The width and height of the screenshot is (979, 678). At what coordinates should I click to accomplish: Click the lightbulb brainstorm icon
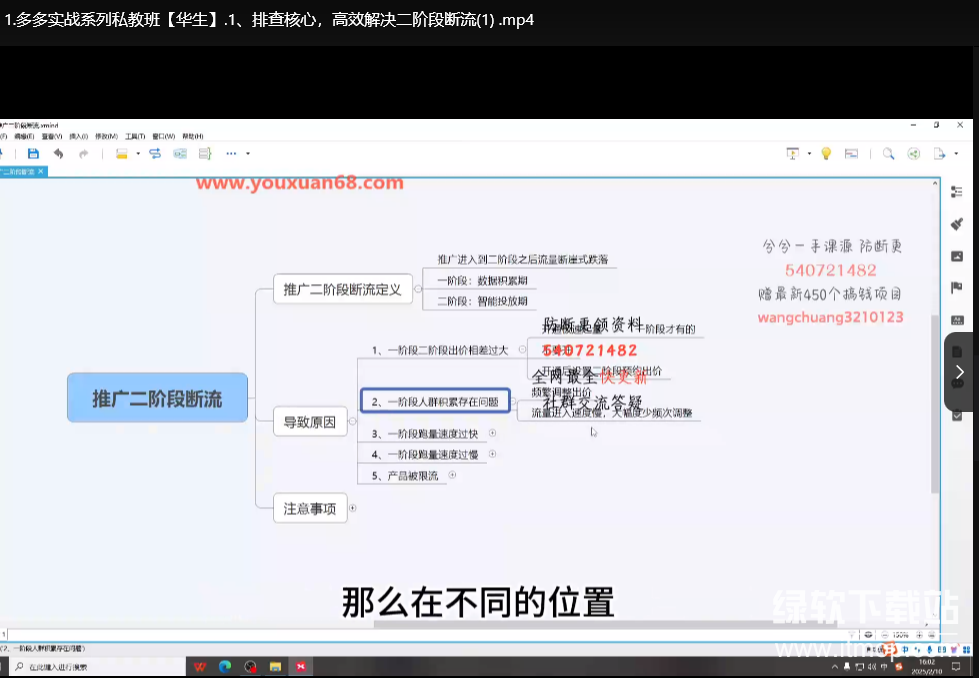tap(826, 154)
